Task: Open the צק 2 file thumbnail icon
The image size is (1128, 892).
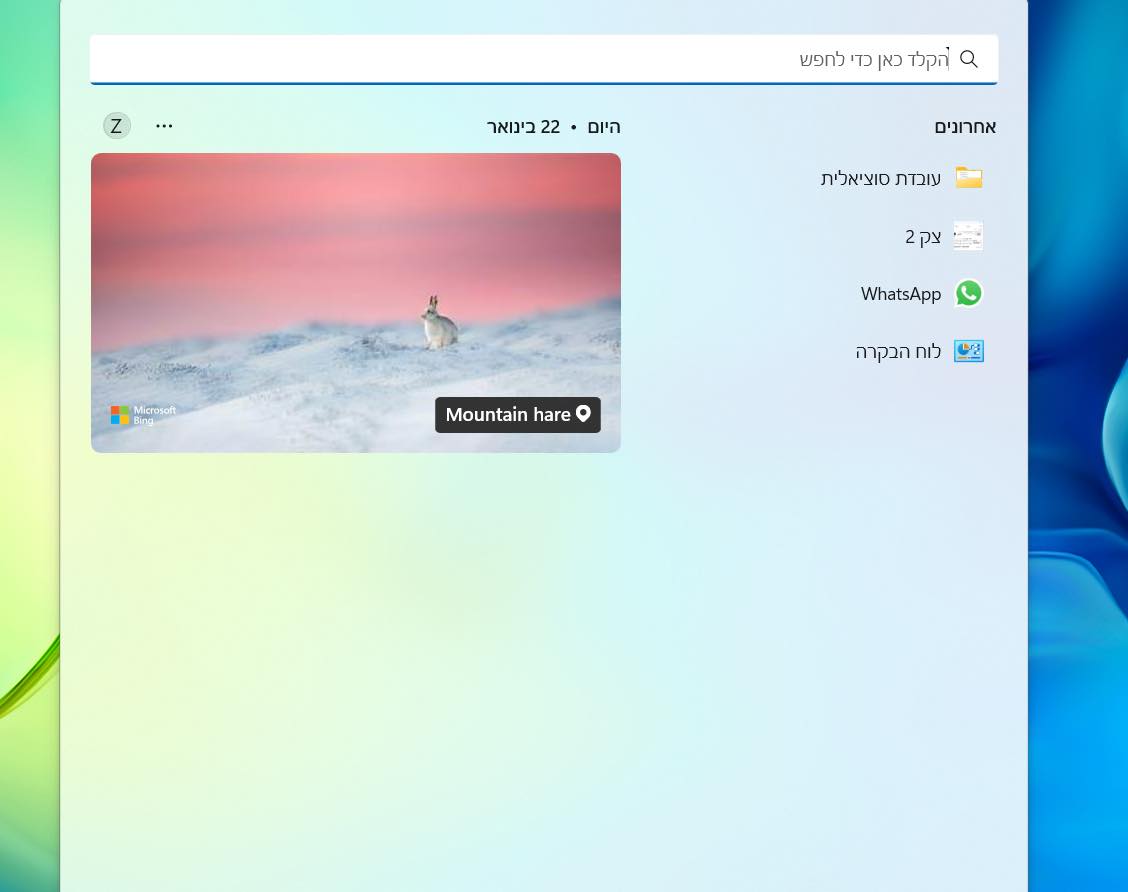Action: pos(968,236)
